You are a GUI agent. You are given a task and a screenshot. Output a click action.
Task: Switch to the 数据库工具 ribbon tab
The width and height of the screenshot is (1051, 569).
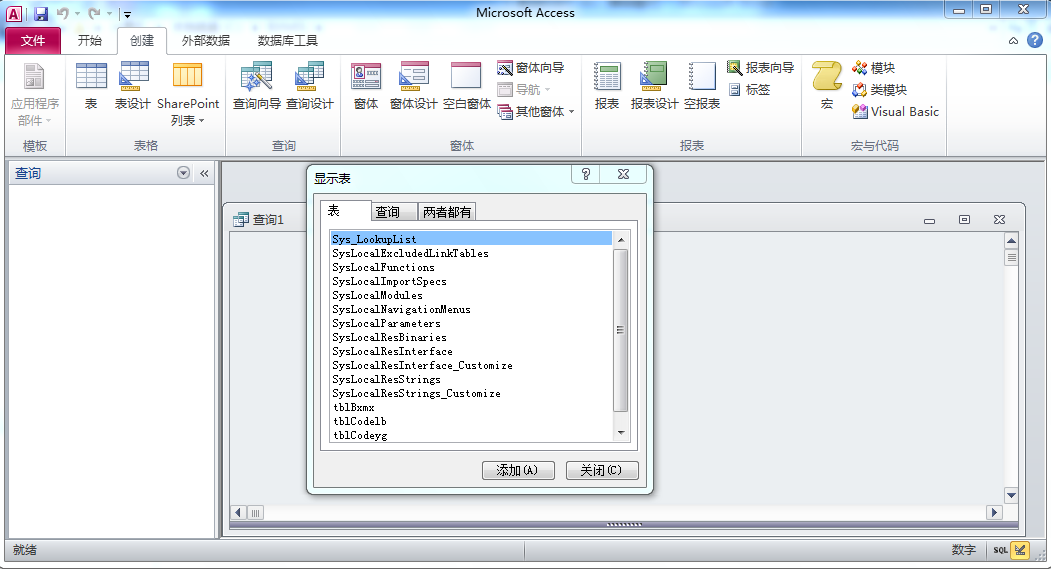click(x=288, y=41)
